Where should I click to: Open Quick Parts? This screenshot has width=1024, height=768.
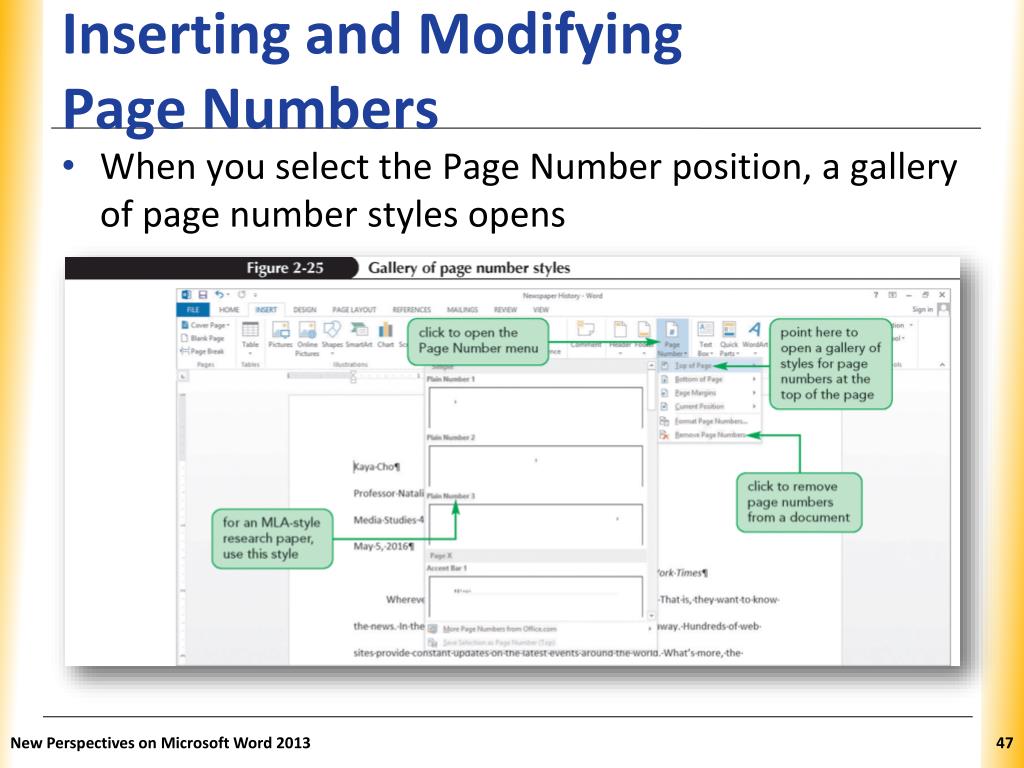(x=728, y=338)
